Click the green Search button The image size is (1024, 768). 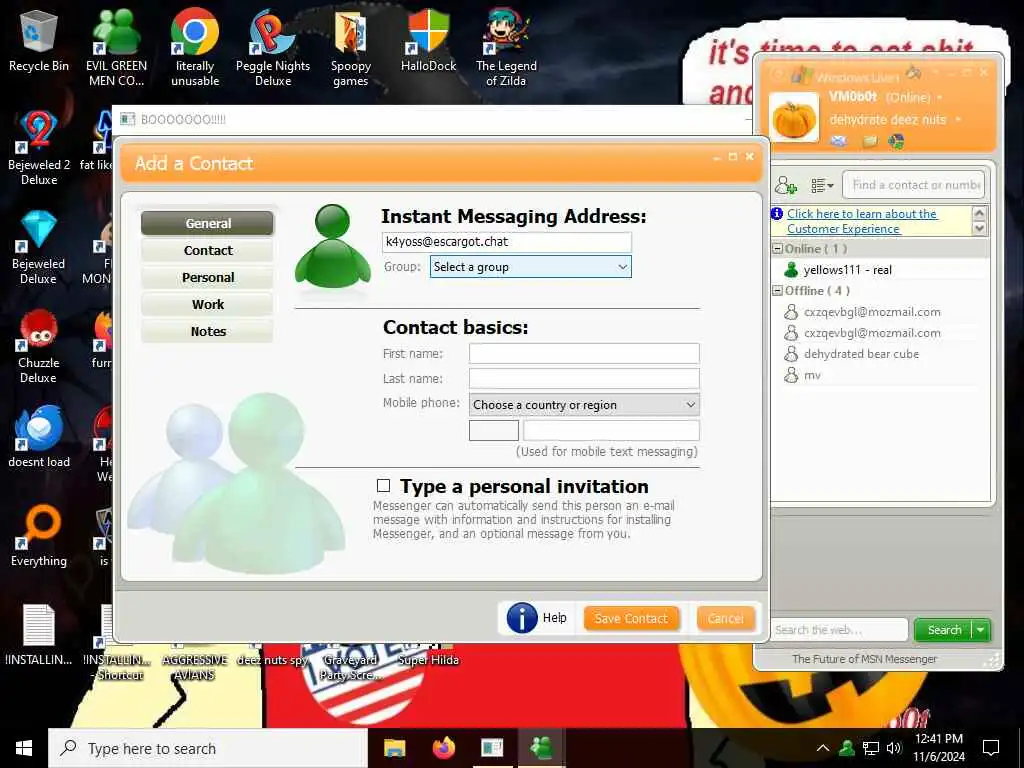(x=944, y=630)
